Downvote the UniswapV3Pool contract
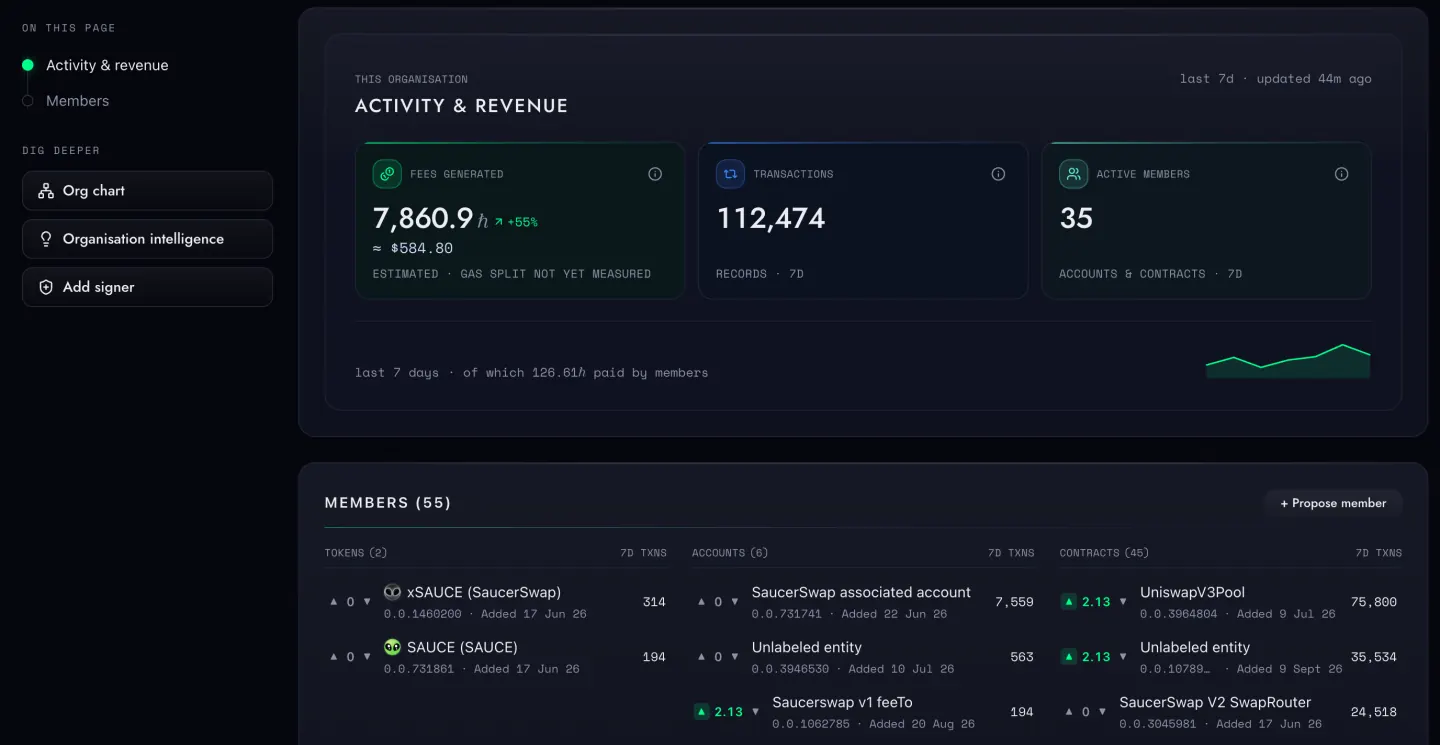The image size is (1440, 745). pyautogui.click(x=1123, y=602)
